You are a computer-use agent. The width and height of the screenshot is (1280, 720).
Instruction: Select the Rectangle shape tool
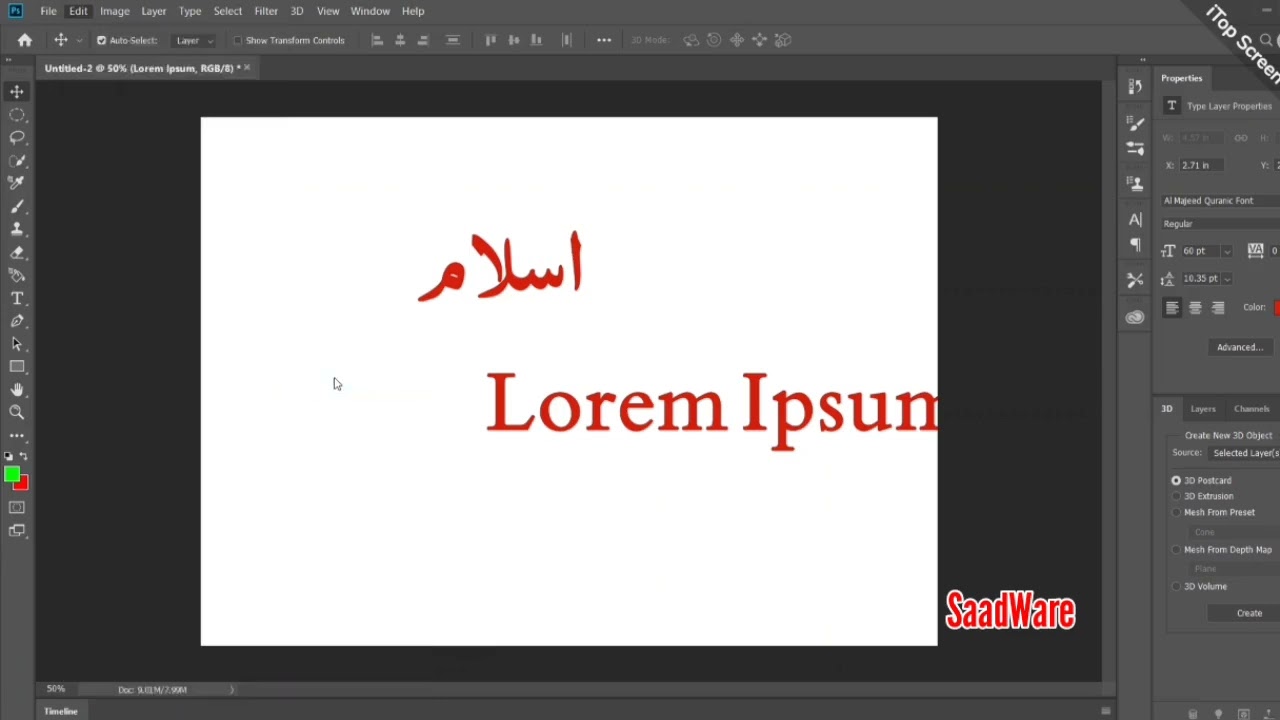click(x=17, y=367)
